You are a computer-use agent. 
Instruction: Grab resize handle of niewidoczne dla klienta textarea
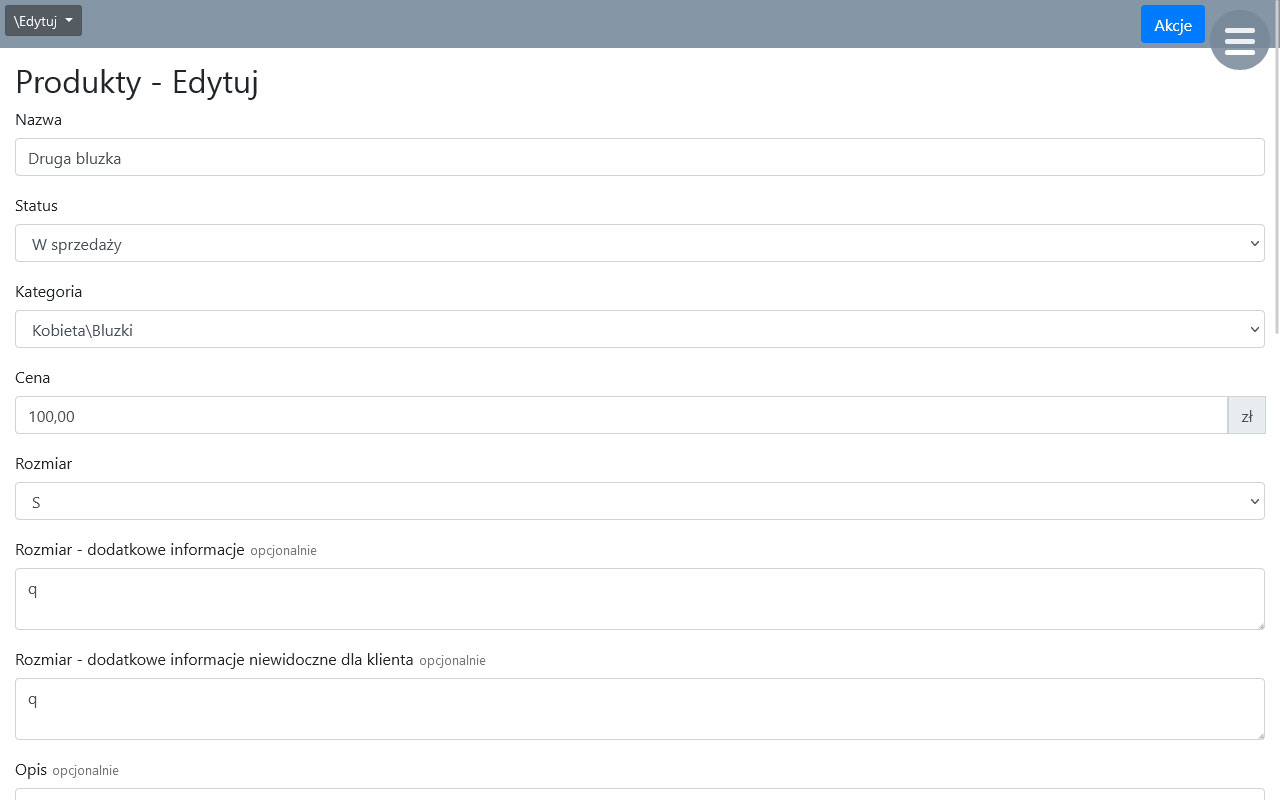[x=1259, y=734]
